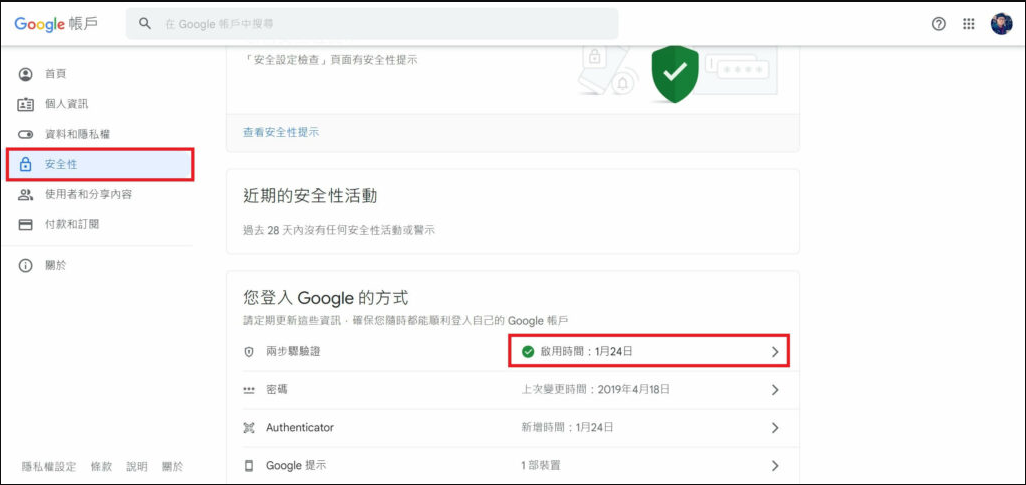Click the Google 帳戶 logo
This screenshot has width=1026, height=485.
coord(56,24)
